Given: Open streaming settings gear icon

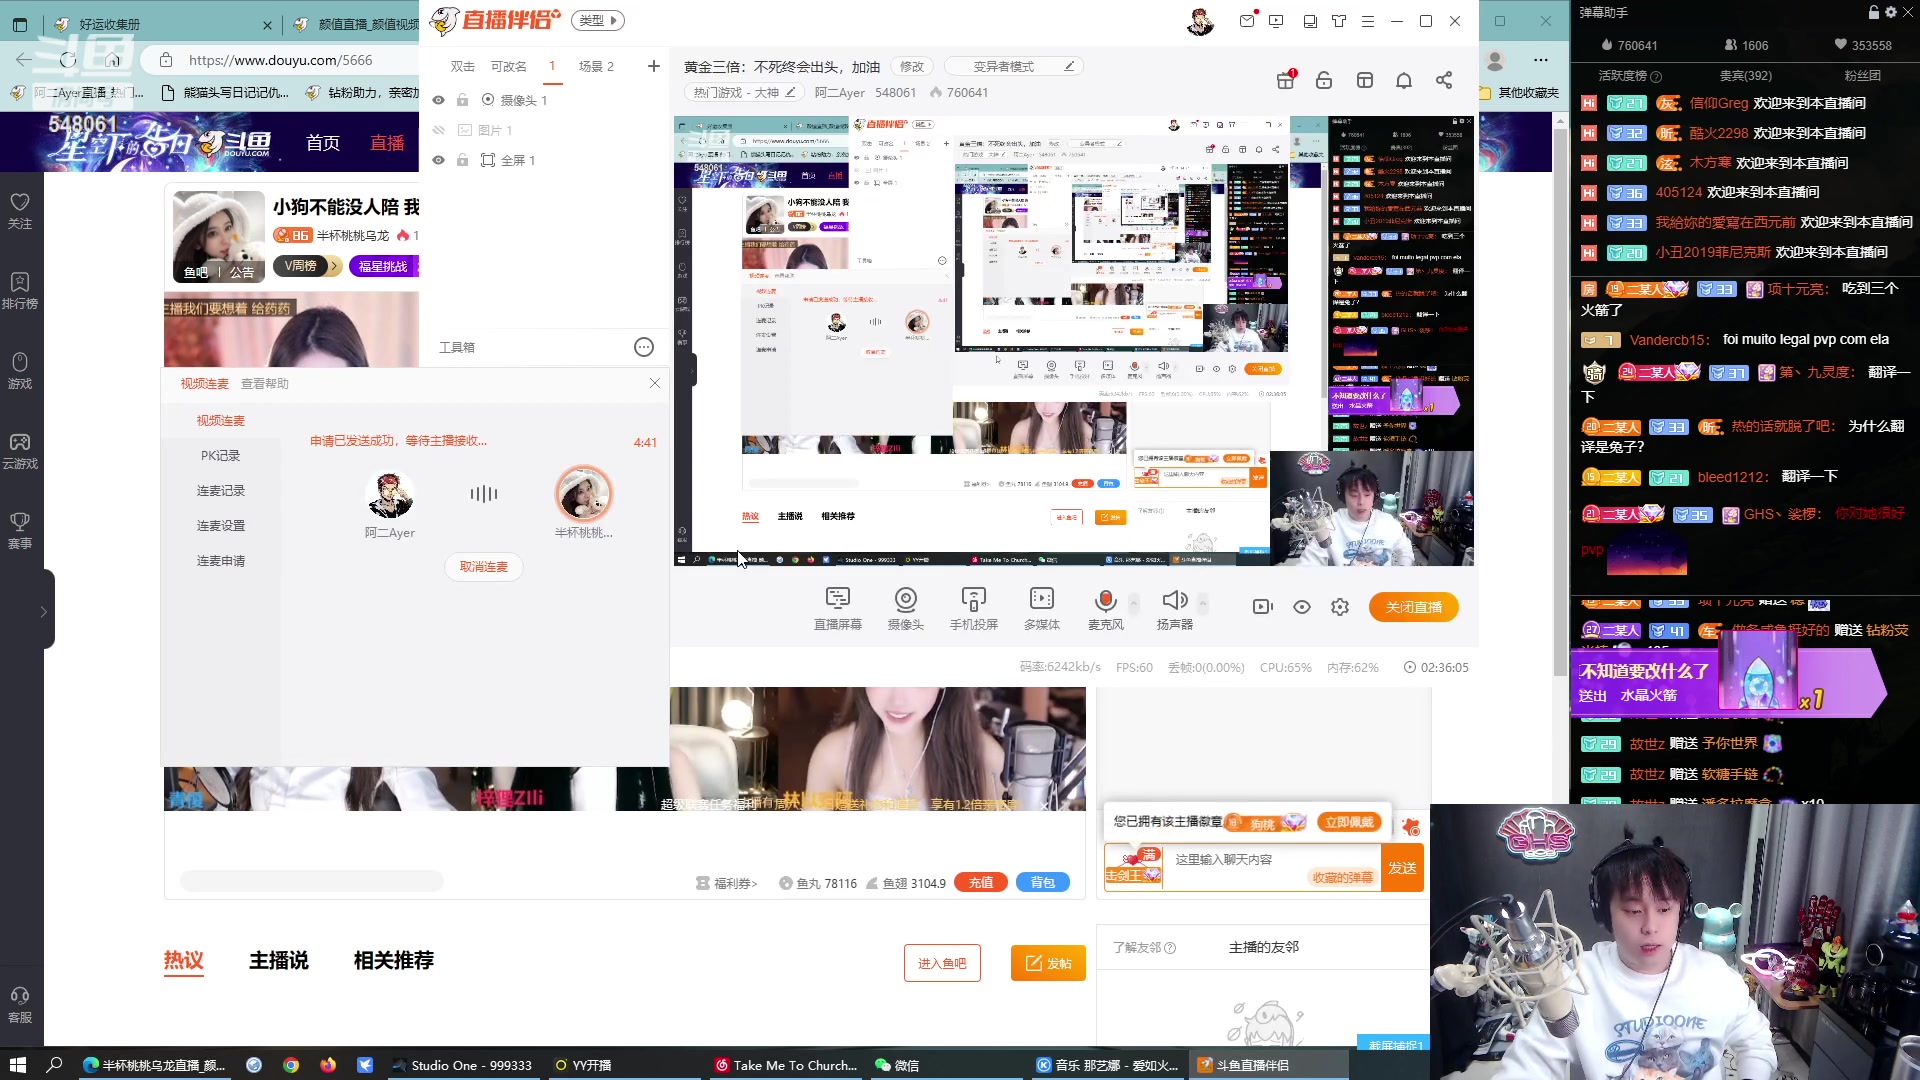Looking at the screenshot, I should (1340, 607).
